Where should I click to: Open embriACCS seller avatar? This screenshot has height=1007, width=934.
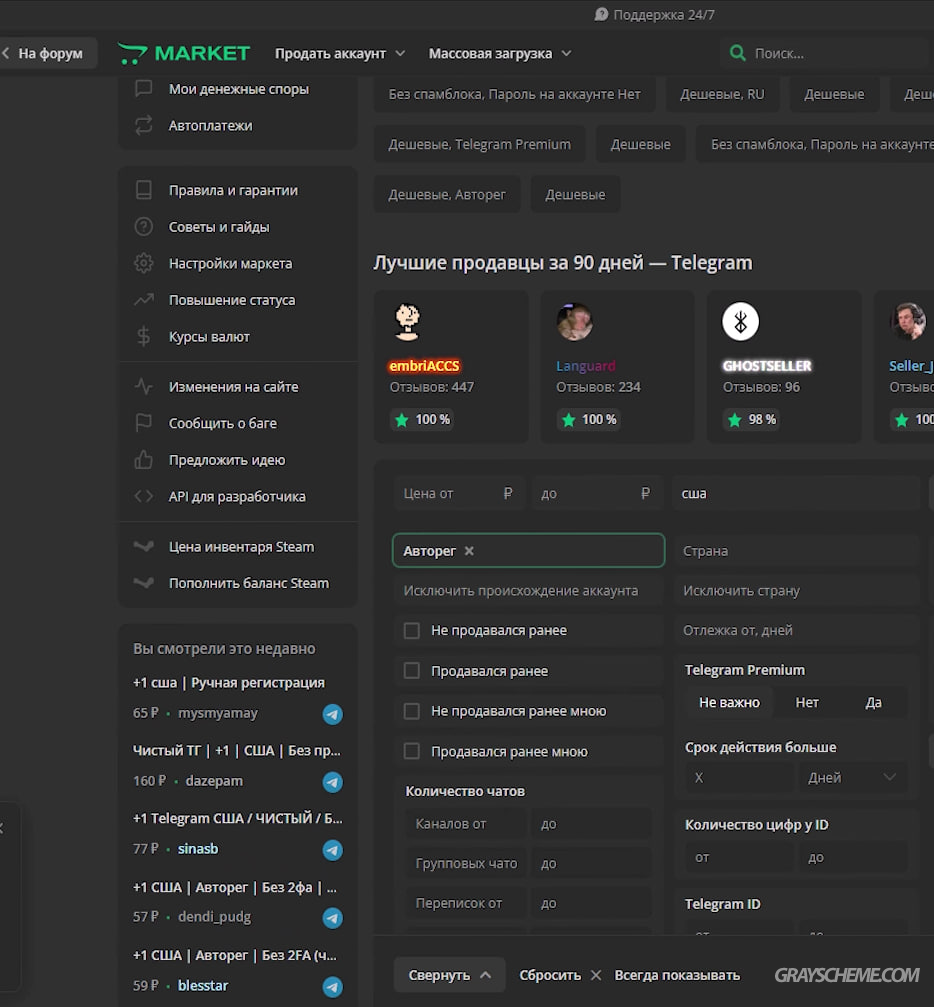click(x=407, y=321)
